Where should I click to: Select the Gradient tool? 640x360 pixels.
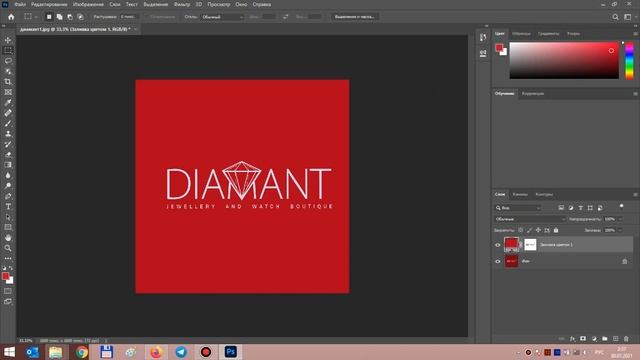[x=8, y=165]
